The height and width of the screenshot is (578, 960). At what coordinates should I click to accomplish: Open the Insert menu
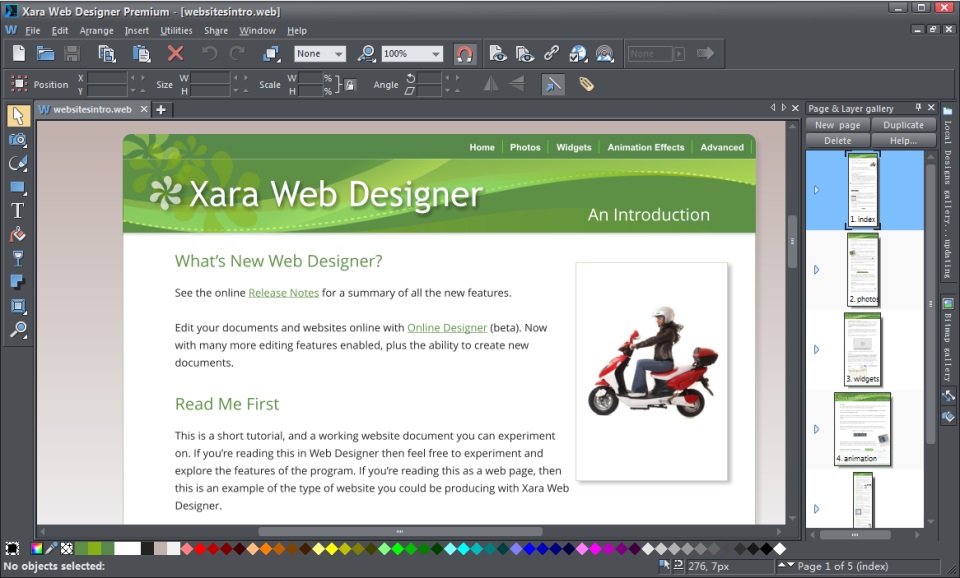(137, 30)
